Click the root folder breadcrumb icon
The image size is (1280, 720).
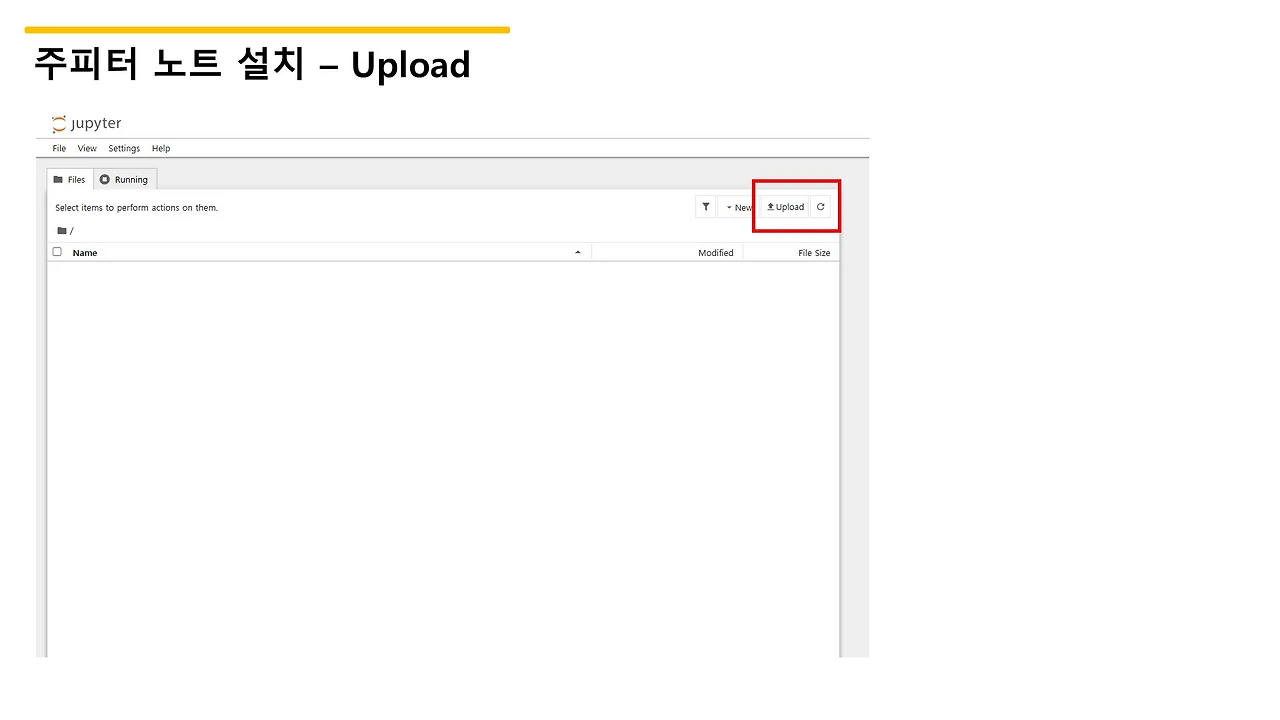click(62, 230)
